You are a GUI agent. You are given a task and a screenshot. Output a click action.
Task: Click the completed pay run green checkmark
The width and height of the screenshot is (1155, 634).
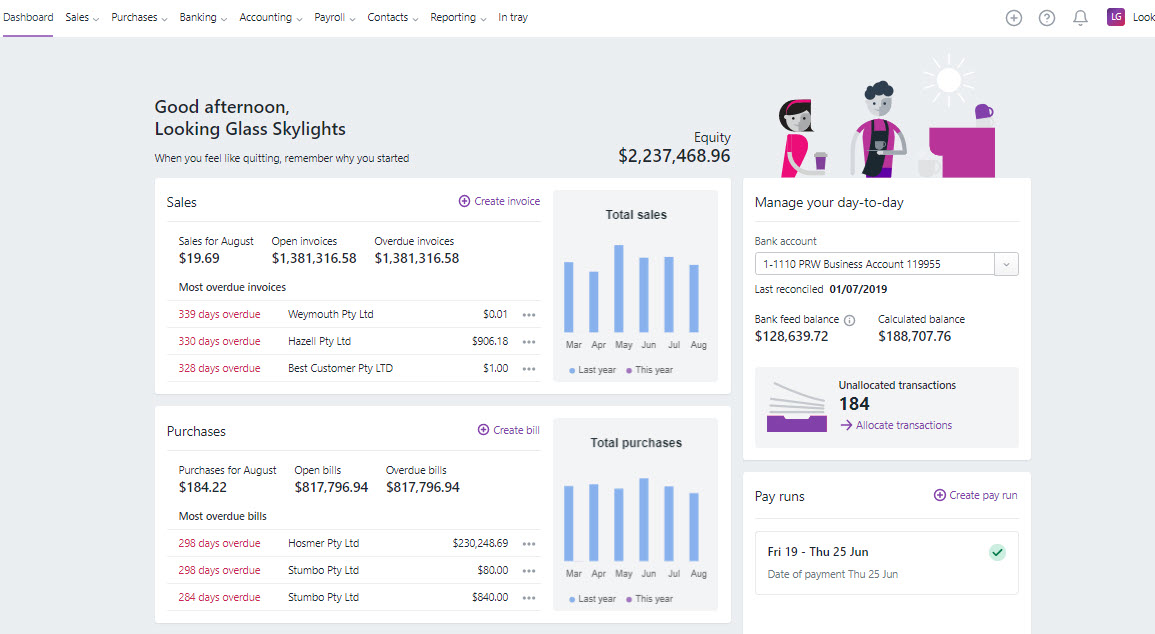pos(996,552)
